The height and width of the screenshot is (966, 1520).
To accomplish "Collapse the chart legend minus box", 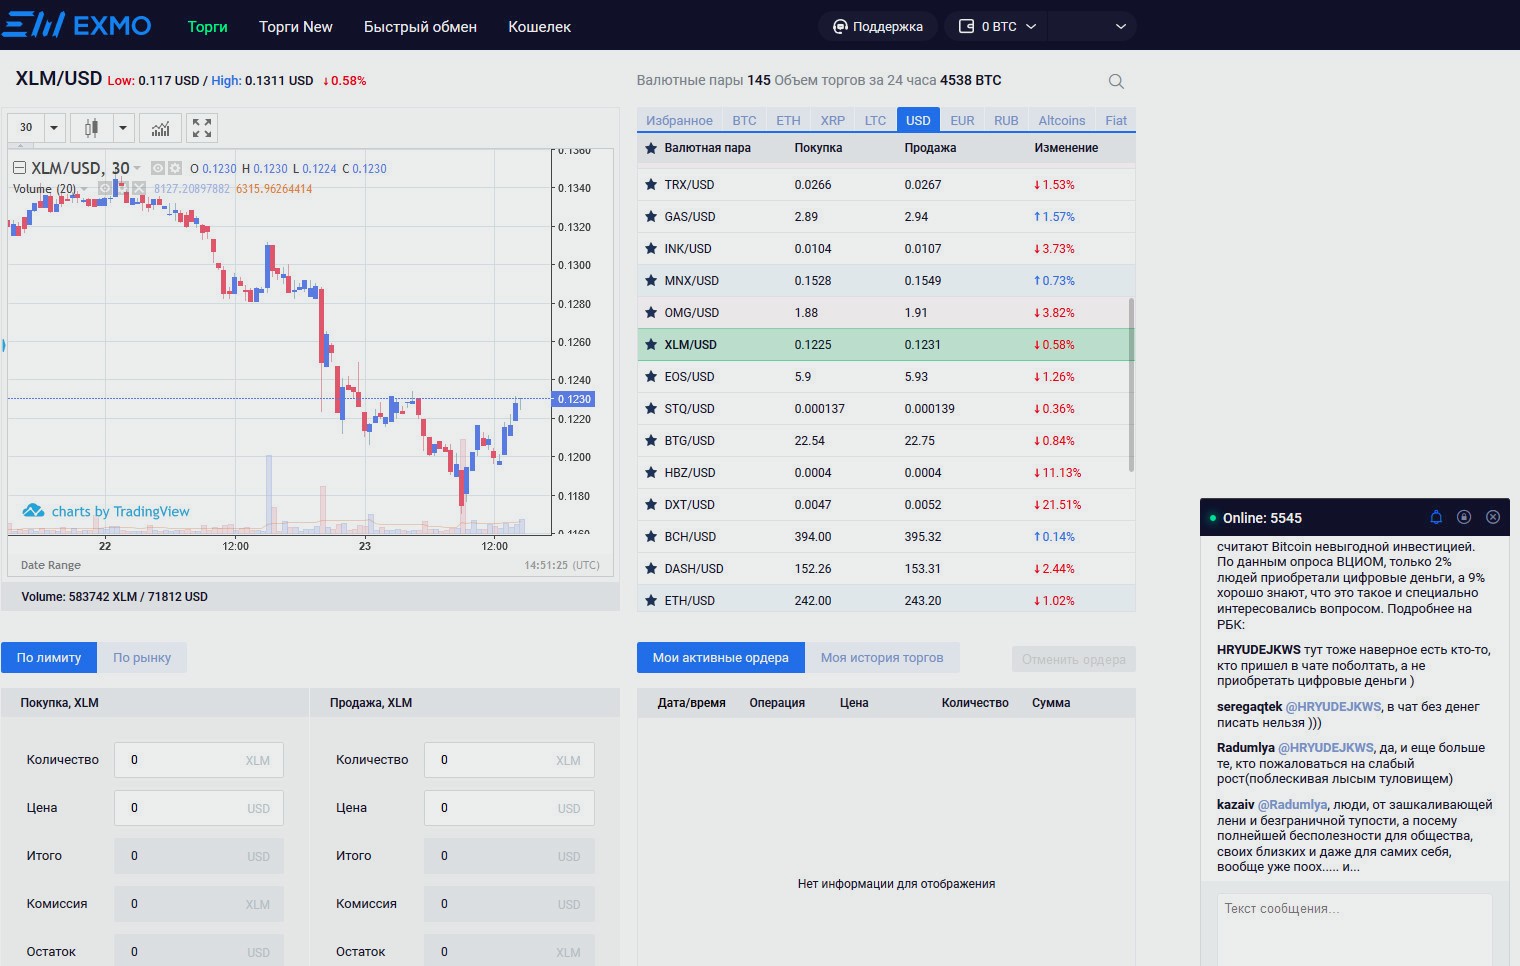I will pos(19,168).
